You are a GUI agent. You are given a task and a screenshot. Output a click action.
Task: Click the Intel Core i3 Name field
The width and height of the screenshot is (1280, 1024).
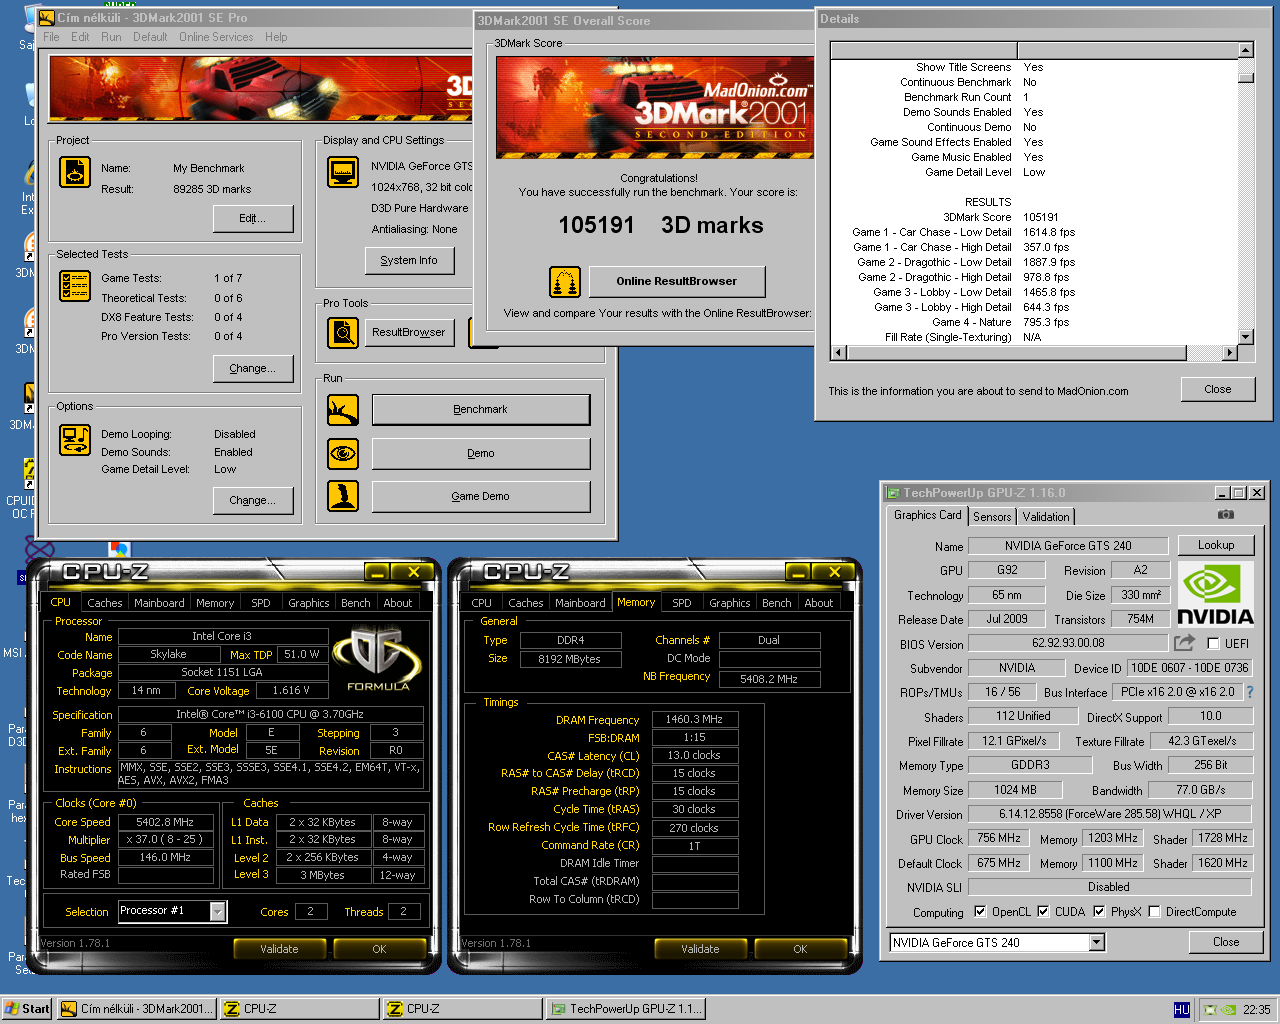pyautogui.click(x=223, y=636)
